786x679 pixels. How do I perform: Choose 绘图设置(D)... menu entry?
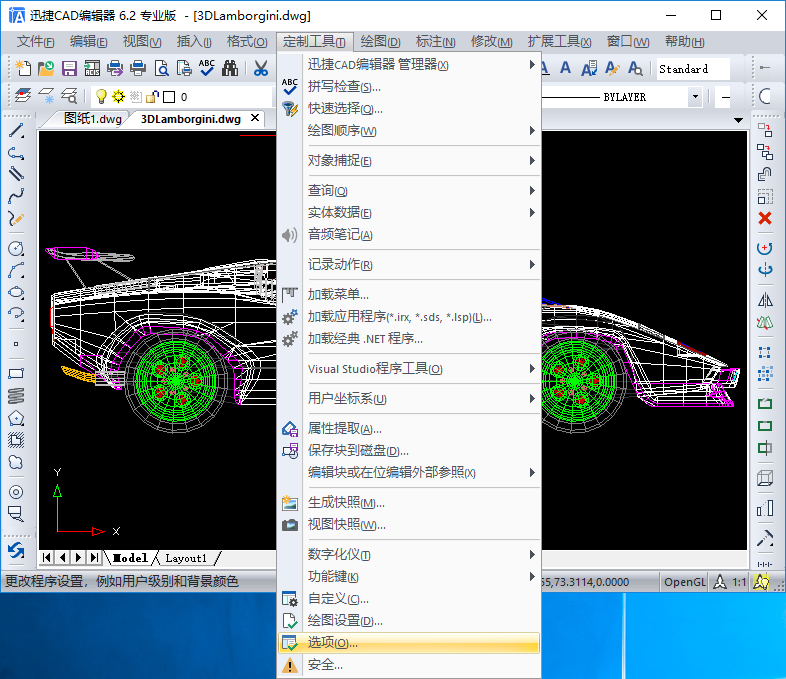click(x=409, y=621)
